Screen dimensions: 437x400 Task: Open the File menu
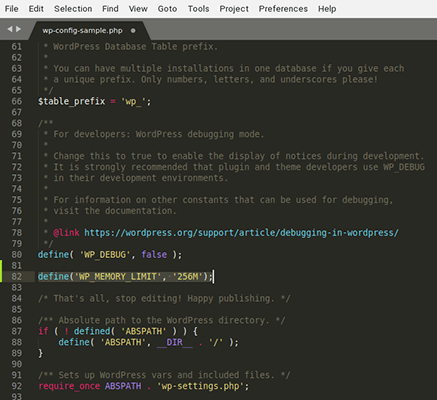click(x=12, y=9)
